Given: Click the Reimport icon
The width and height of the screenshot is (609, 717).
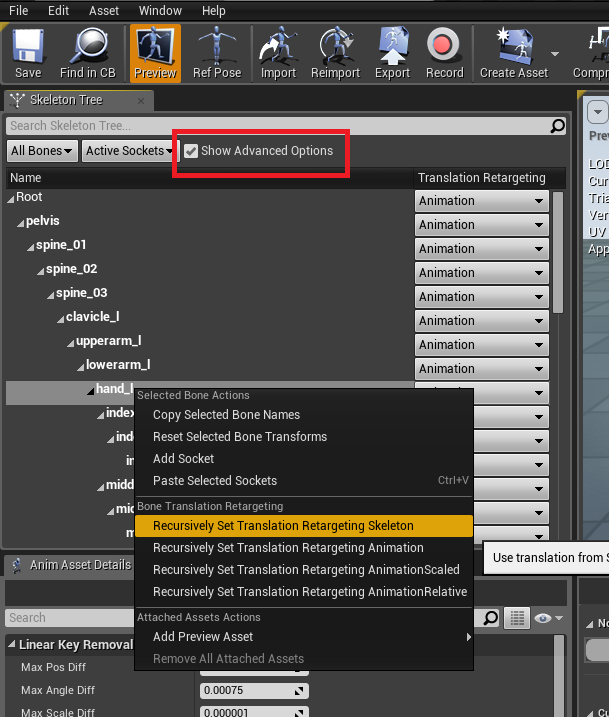Looking at the screenshot, I should tap(336, 46).
